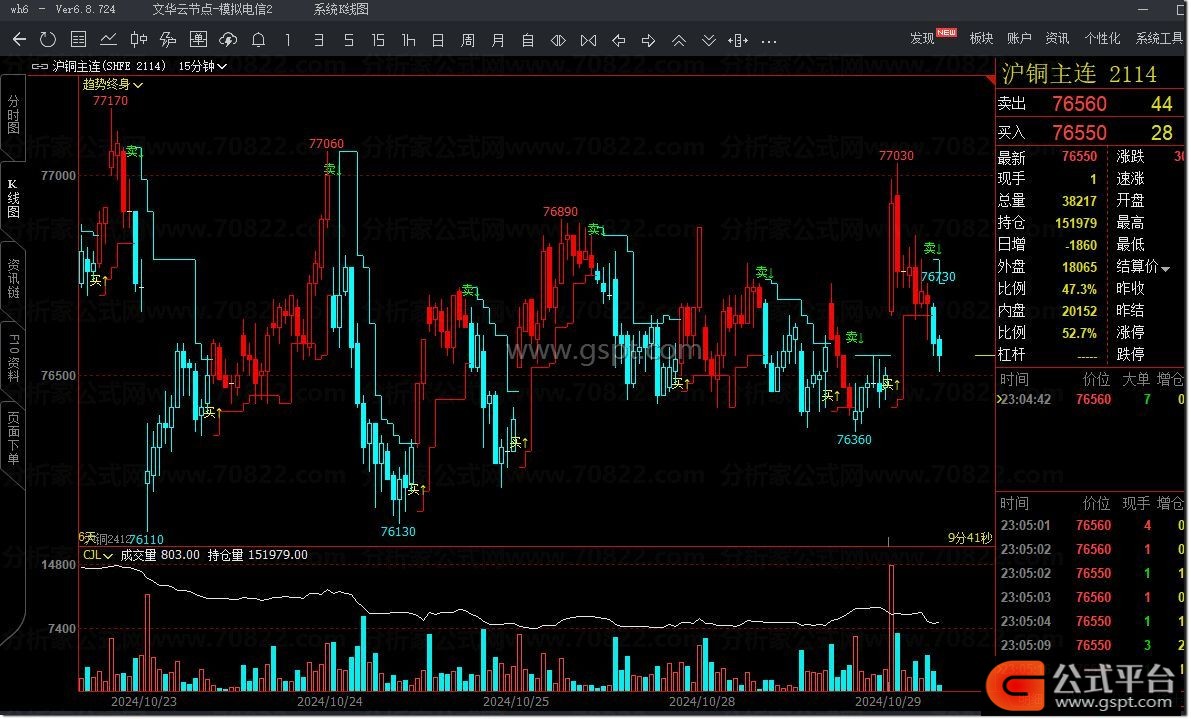Switch to the 分时图 side tab
Screen dimensions: 1191x719
pyautogui.click(x=13, y=114)
